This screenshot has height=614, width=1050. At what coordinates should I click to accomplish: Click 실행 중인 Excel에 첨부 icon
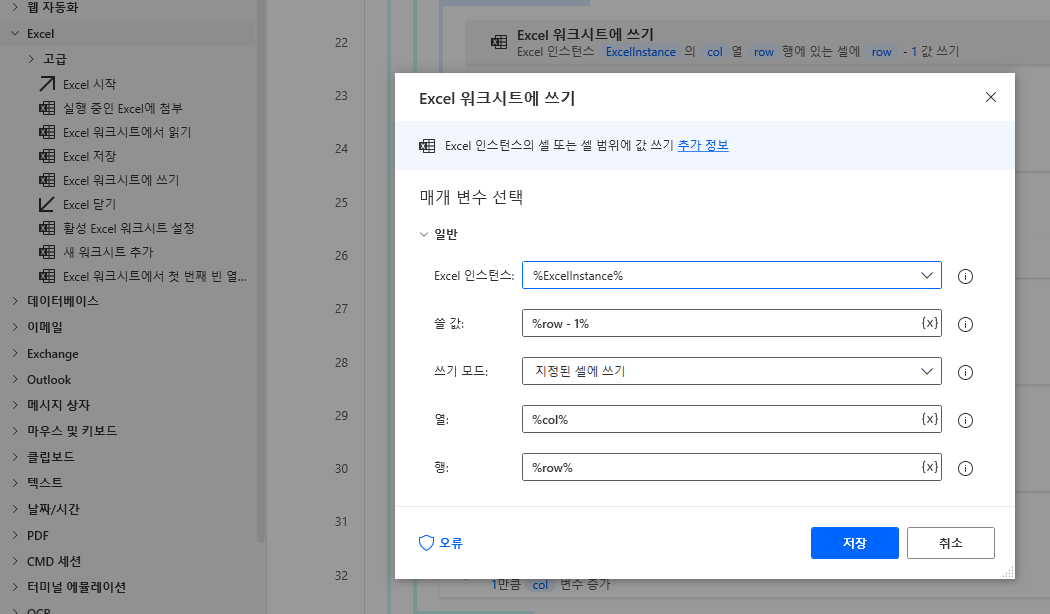pos(47,108)
